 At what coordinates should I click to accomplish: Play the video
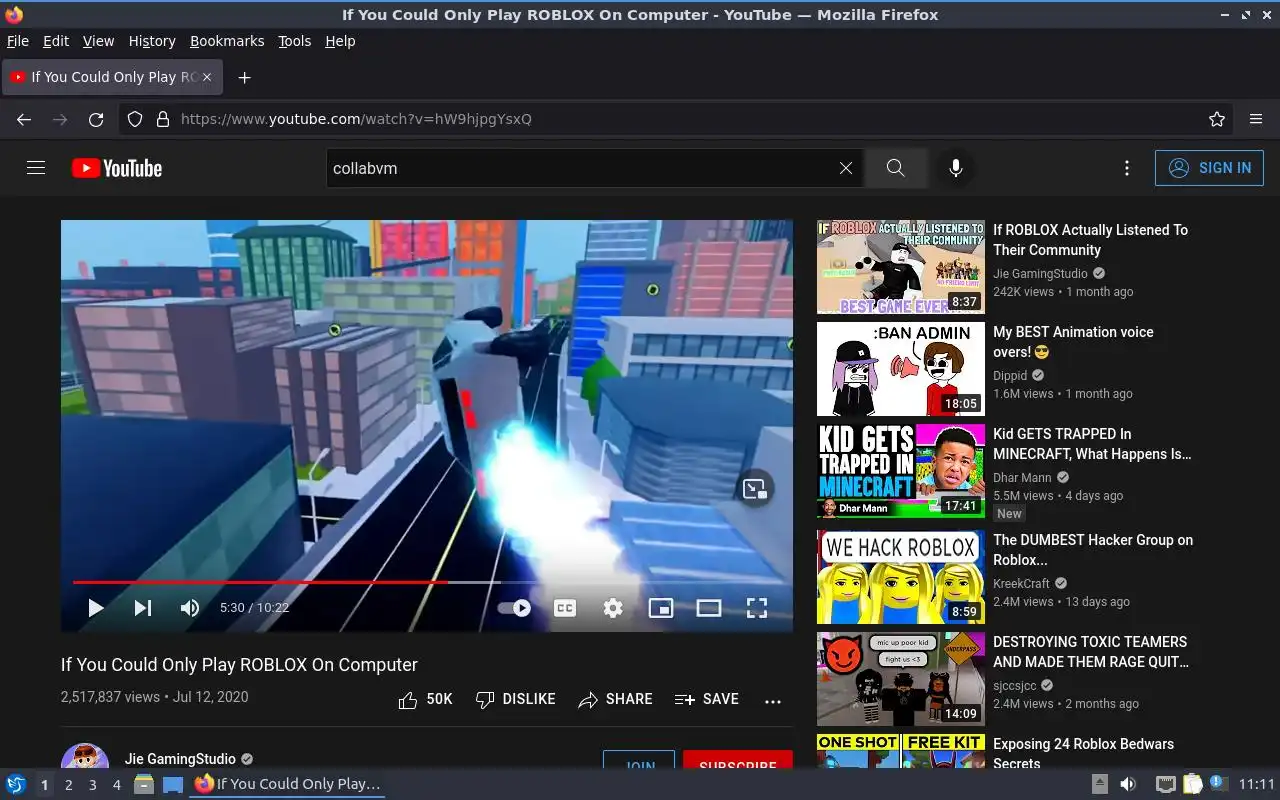pyautogui.click(x=95, y=607)
